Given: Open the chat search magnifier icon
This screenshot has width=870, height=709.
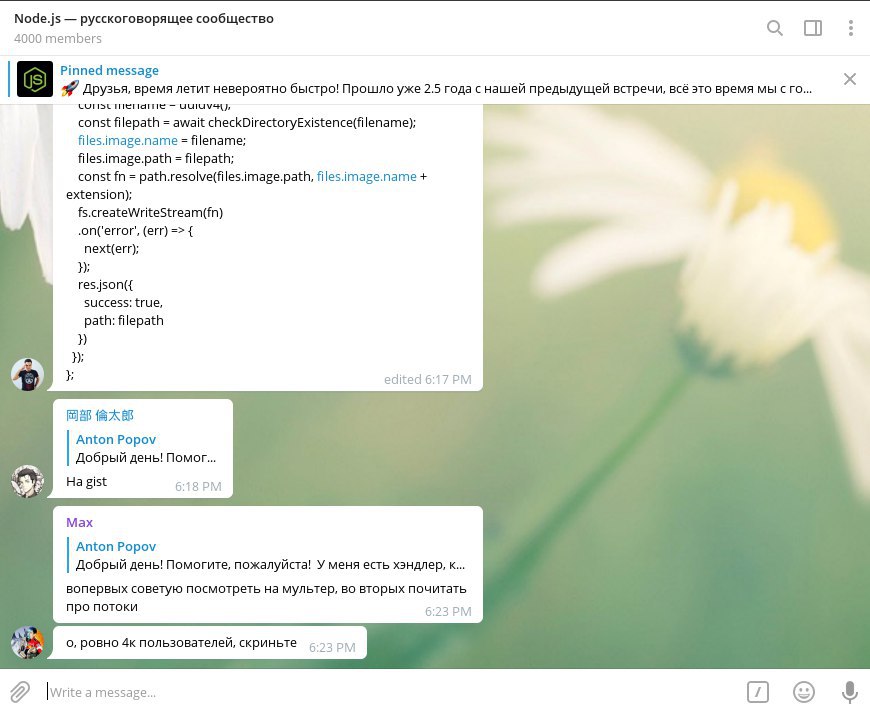Looking at the screenshot, I should pos(775,28).
